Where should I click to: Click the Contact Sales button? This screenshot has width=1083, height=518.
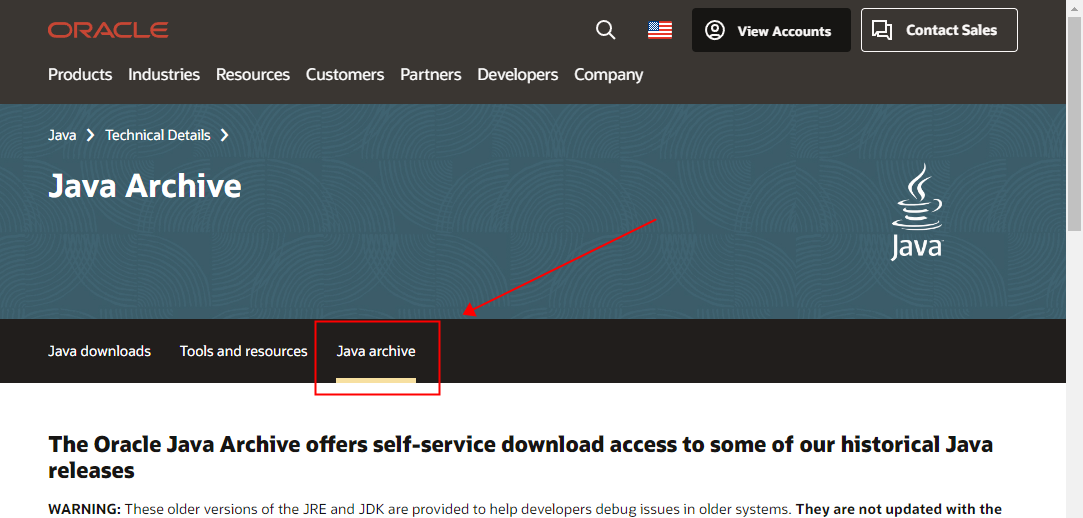pyautogui.click(x=939, y=30)
